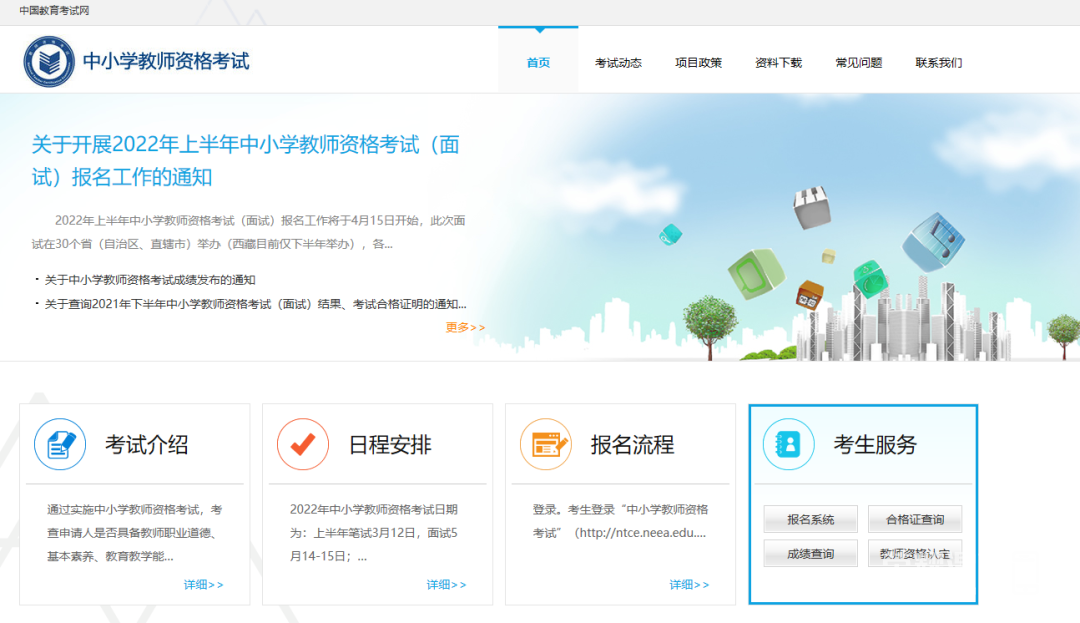Click summary text mentioning 4月15日开始
1080x623 pixels.
249,232
